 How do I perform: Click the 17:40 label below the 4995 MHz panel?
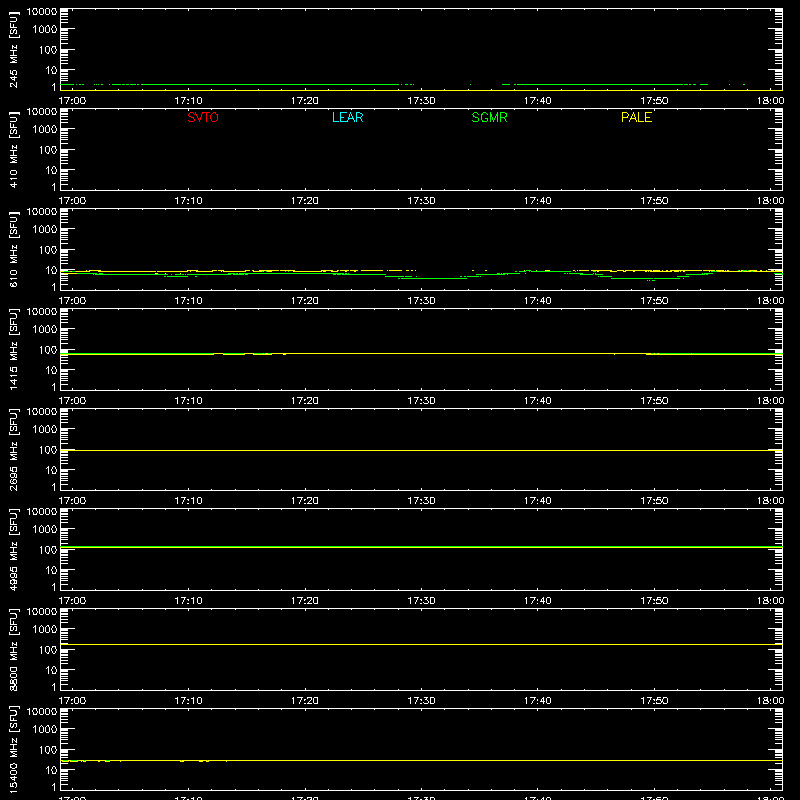(x=537, y=601)
